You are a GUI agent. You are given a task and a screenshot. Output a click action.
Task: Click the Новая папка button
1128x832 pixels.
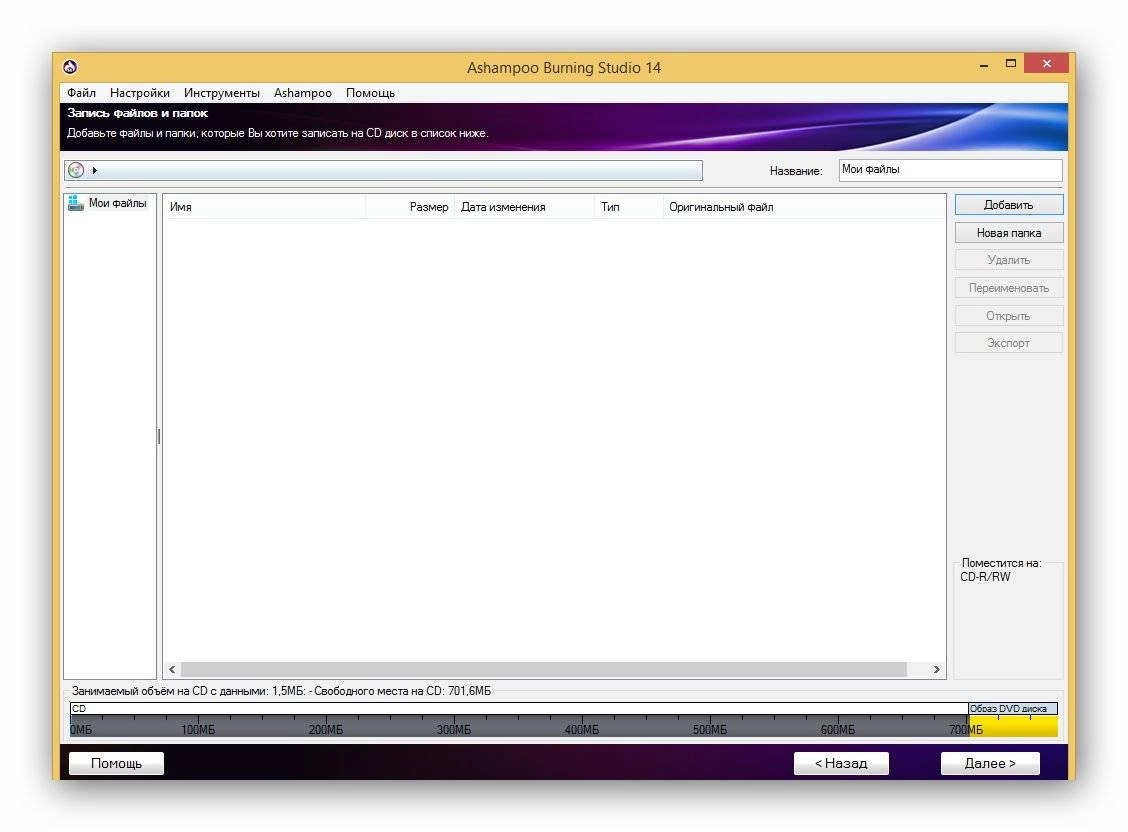click(1009, 233)
